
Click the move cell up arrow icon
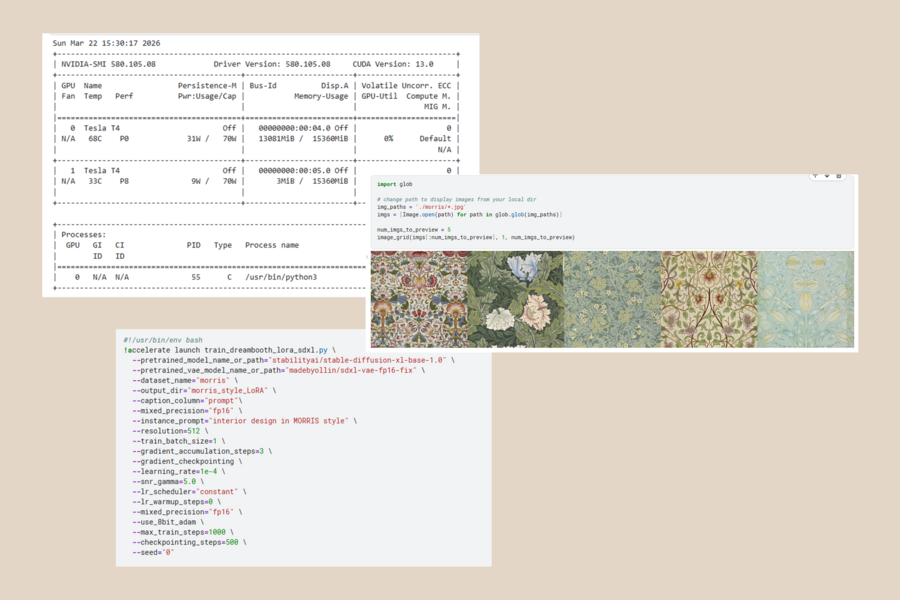[x=816, y=176]
